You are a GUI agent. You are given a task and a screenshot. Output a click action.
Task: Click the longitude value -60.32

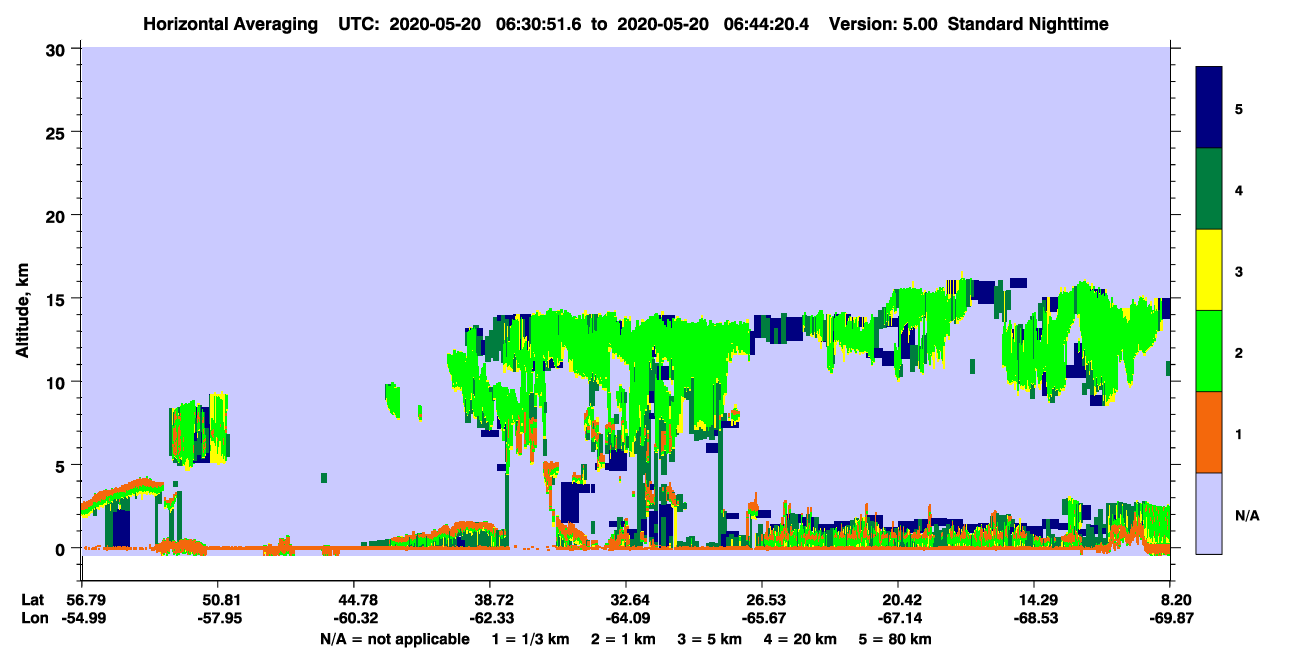[354, 619]
